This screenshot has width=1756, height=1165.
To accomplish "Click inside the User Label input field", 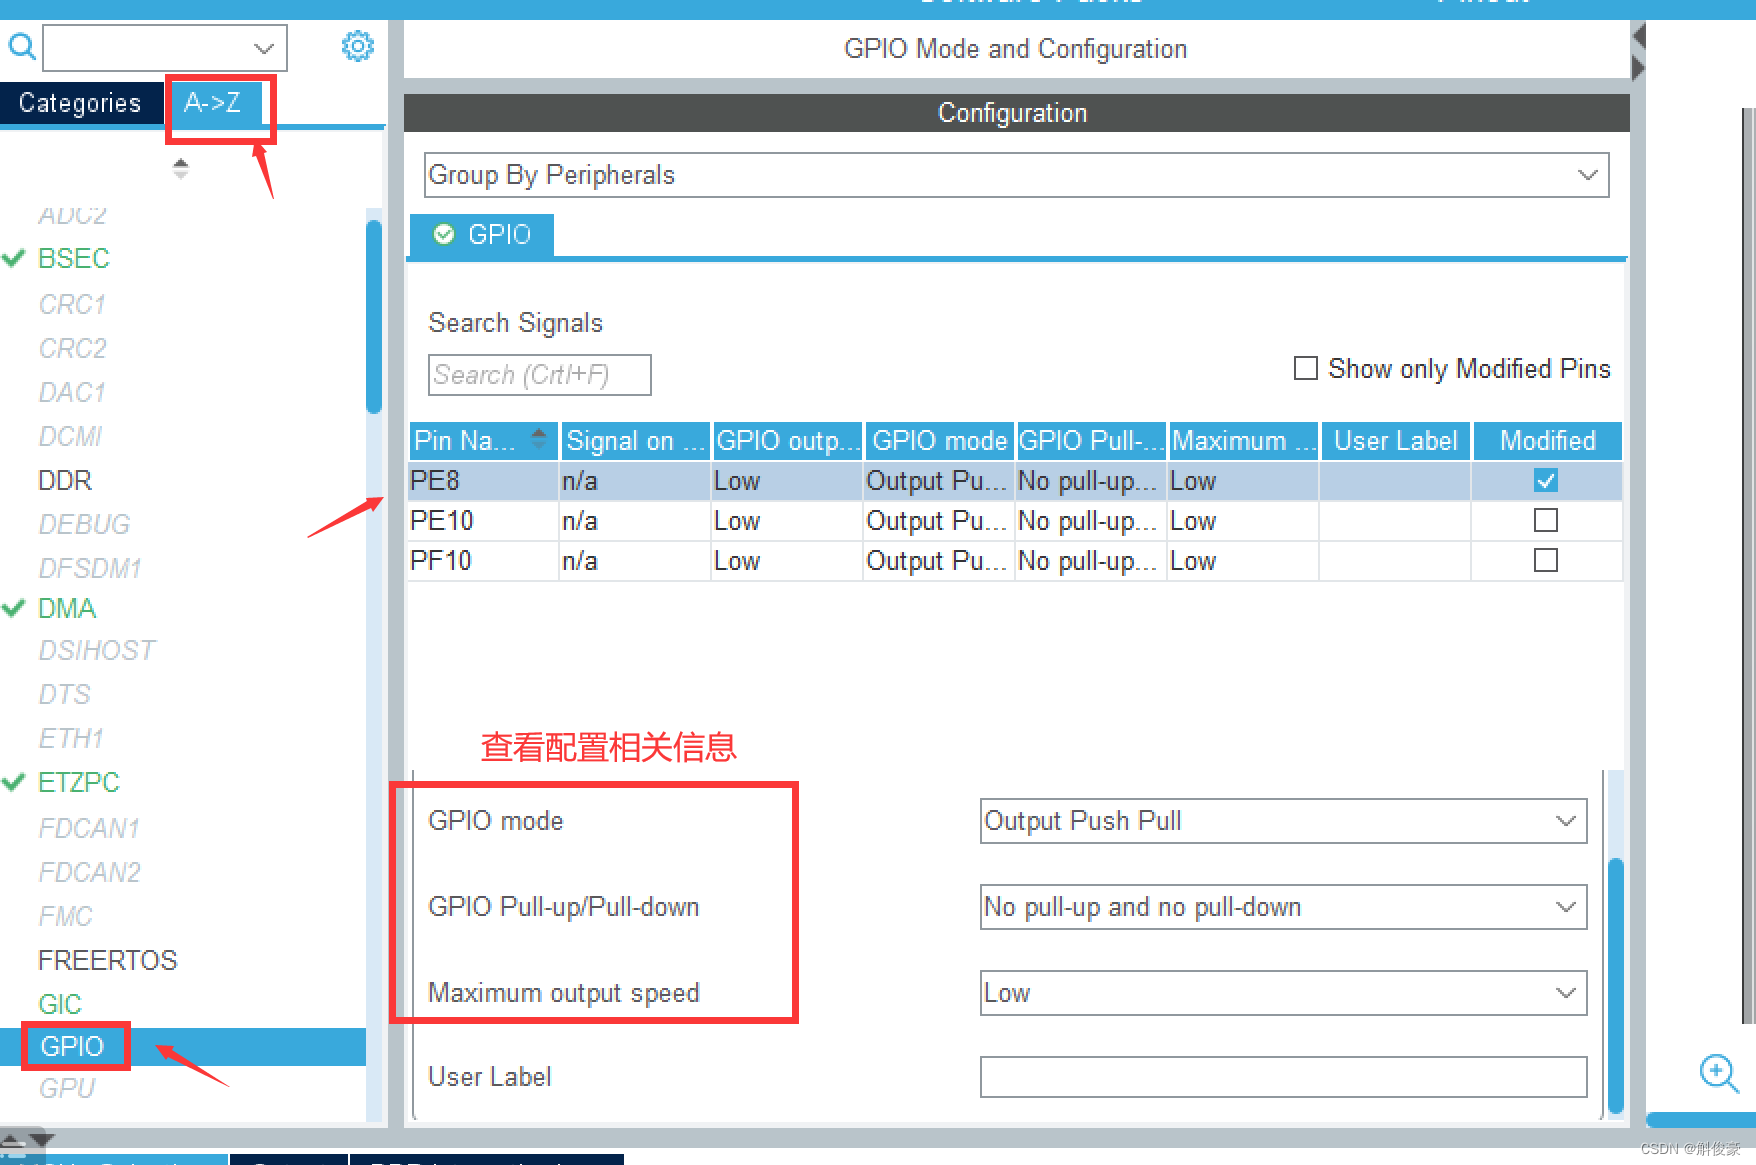I will (1283, 1077).
